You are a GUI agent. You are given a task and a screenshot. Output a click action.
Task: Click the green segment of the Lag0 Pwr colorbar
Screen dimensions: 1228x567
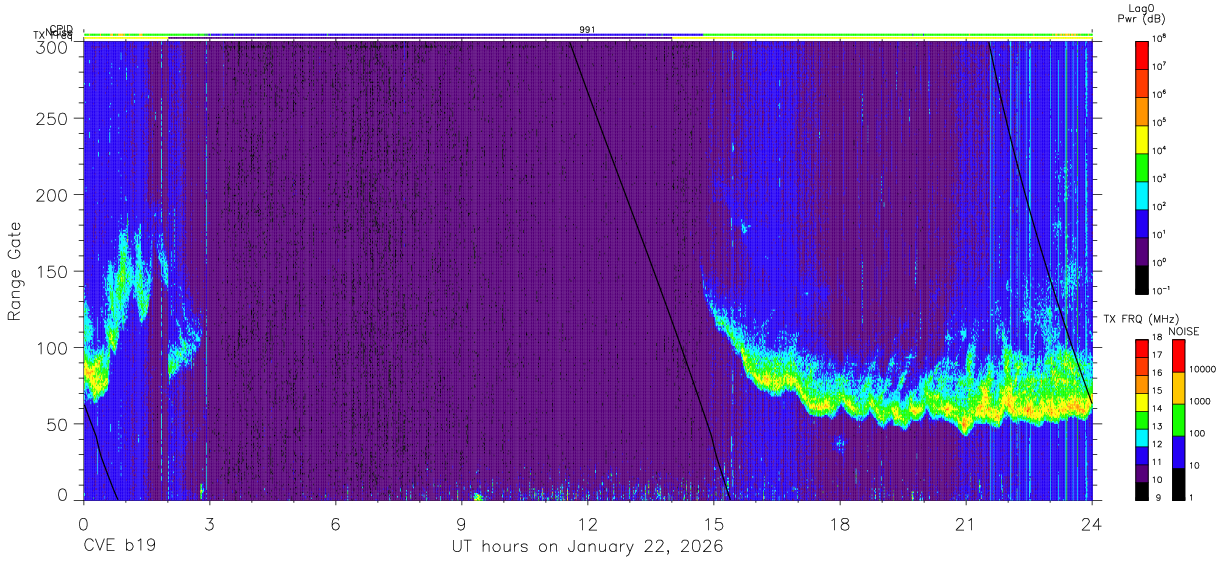(x=1143, y=166)
